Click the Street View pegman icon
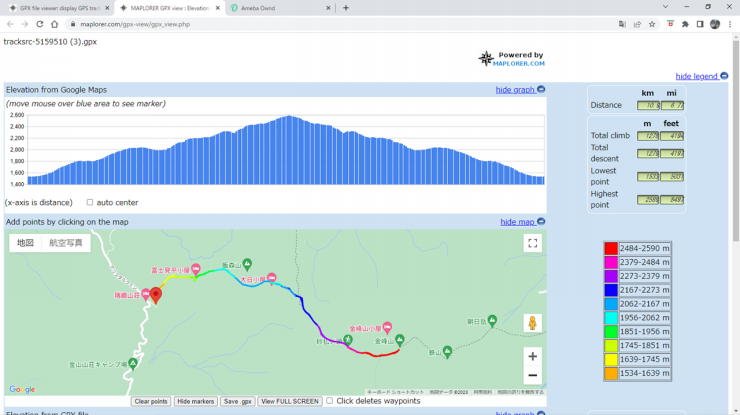This screenshot has height=415, width=740. click(x=532, y=323)
